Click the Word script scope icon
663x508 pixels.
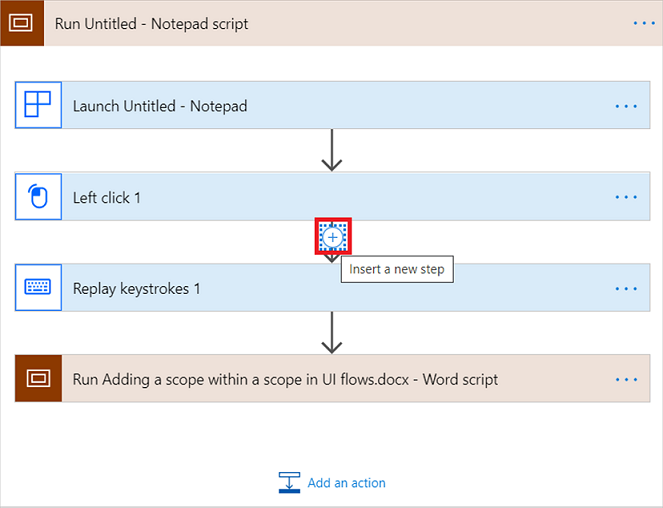(38, 378)
